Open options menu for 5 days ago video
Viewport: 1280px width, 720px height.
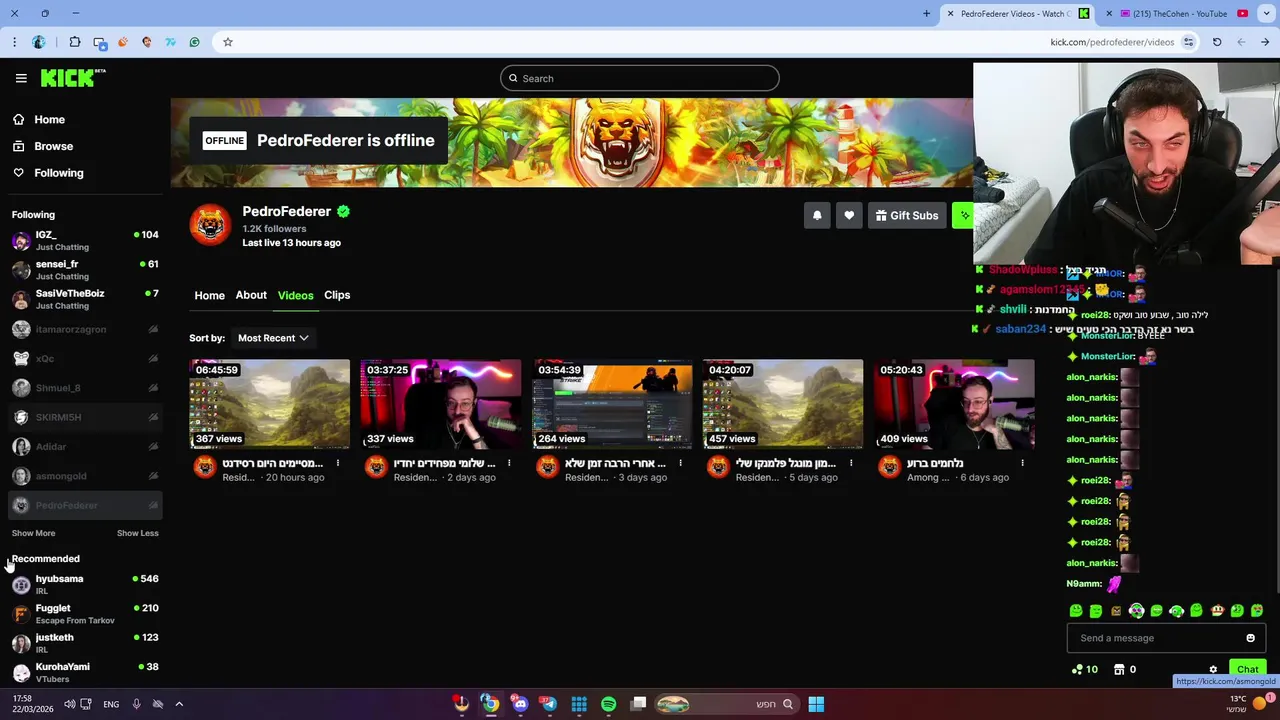click(x=851, y=463)
